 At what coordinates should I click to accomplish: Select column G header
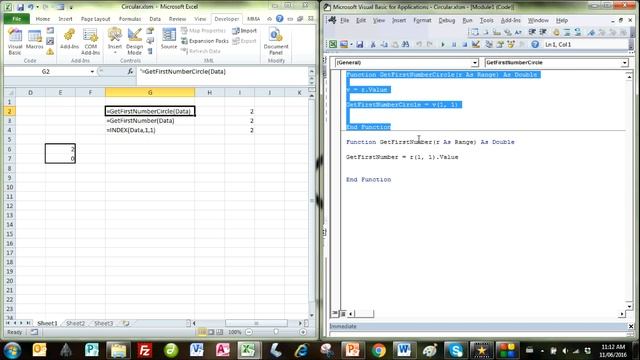coord(150,93)
